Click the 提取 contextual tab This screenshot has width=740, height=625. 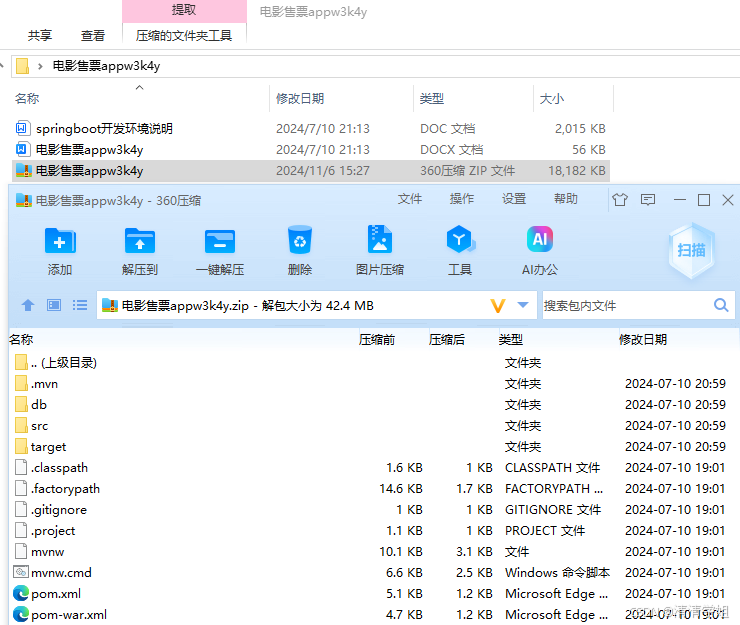click(184, 10)
